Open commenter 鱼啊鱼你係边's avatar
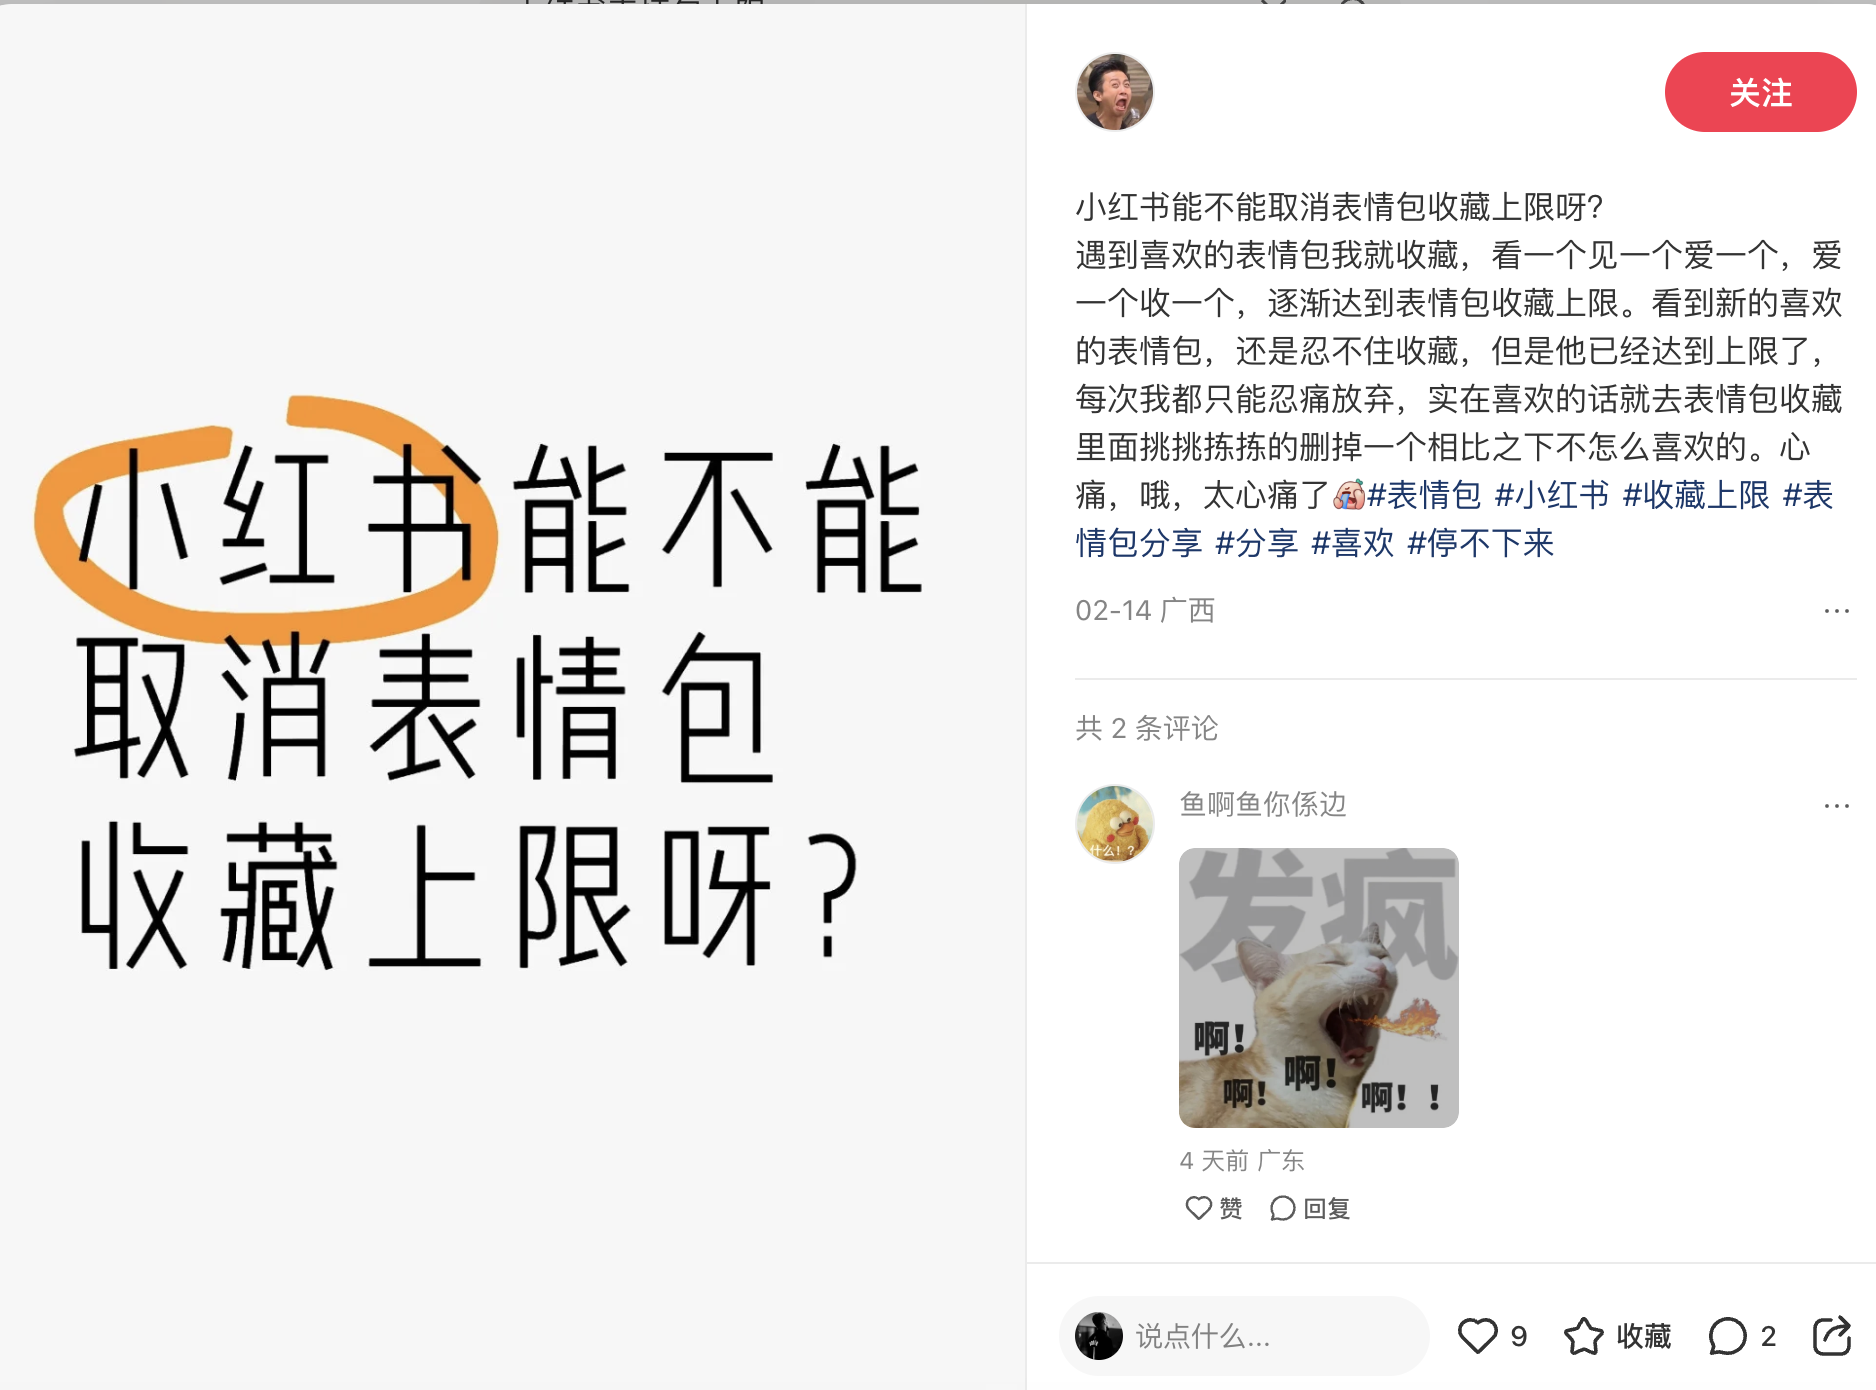 pyautogui.click(x=1114, y=824)
